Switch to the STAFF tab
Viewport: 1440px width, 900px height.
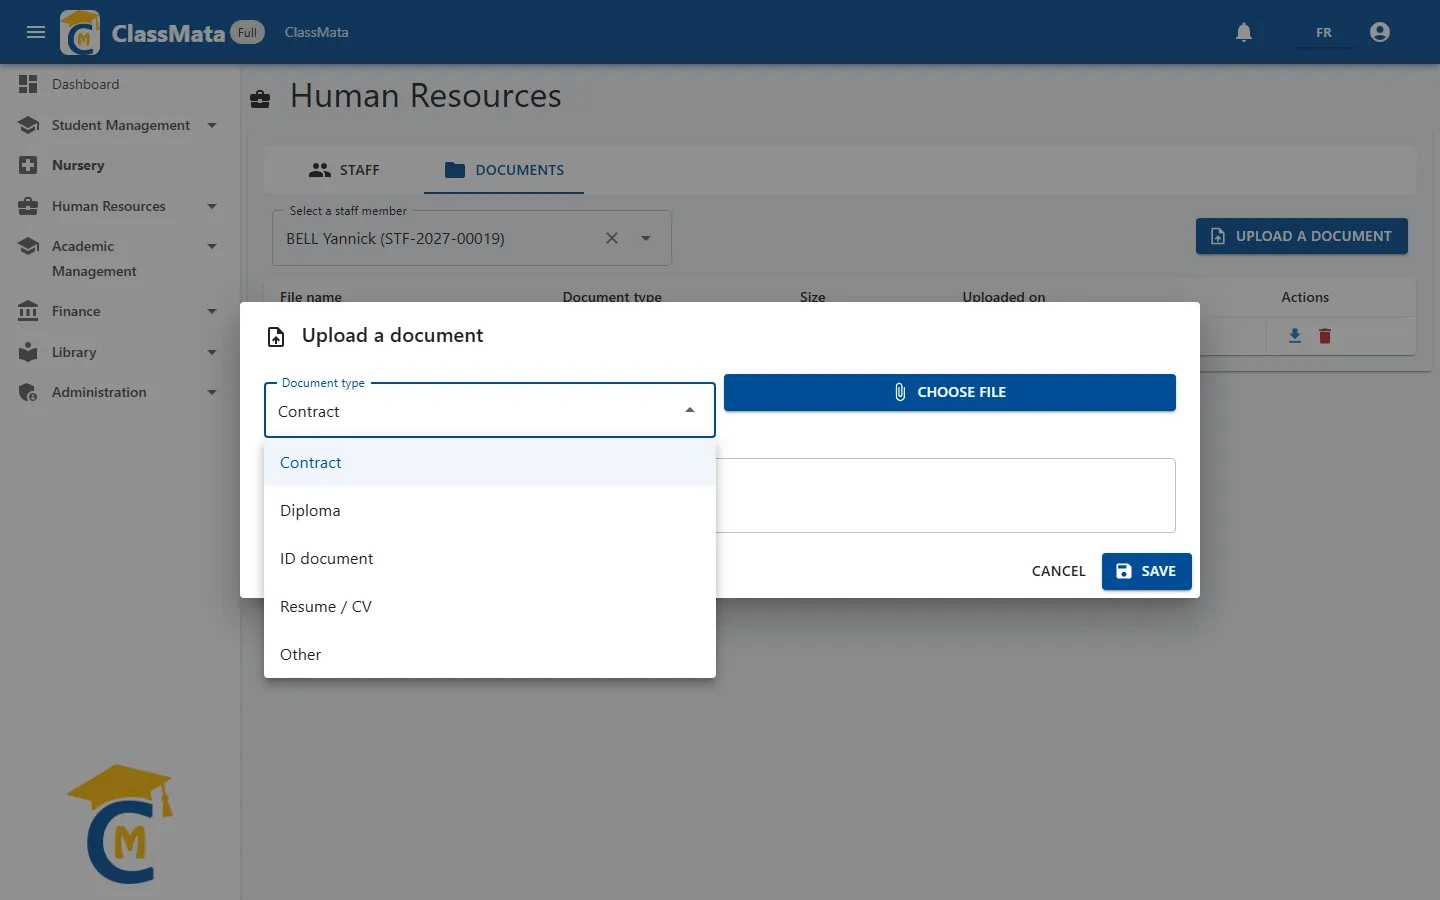click(x=344, y=170)
